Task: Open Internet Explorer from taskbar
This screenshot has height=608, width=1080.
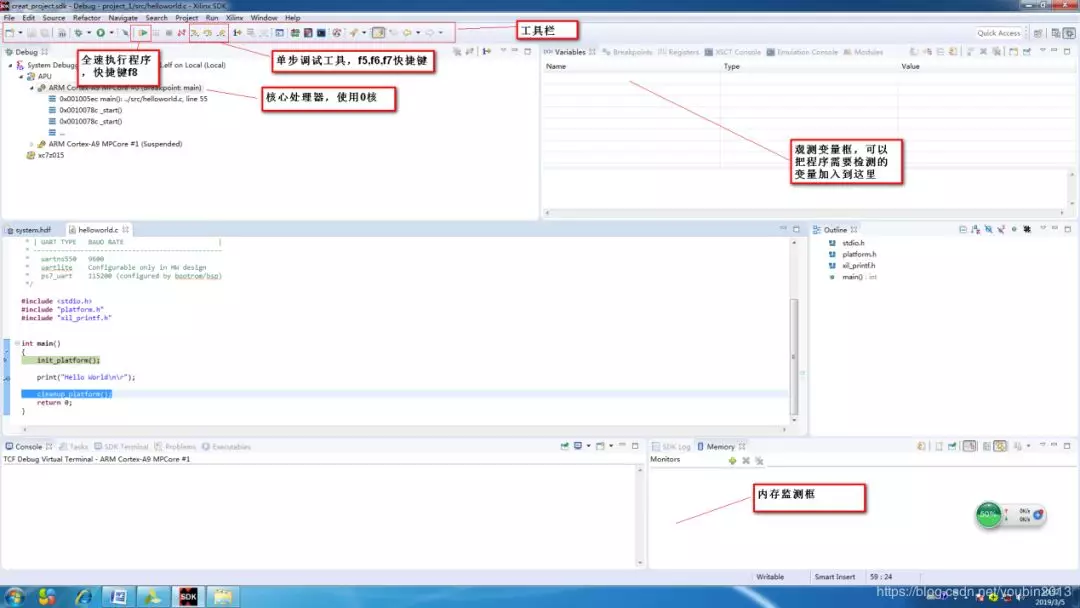Action: [83, 596]
